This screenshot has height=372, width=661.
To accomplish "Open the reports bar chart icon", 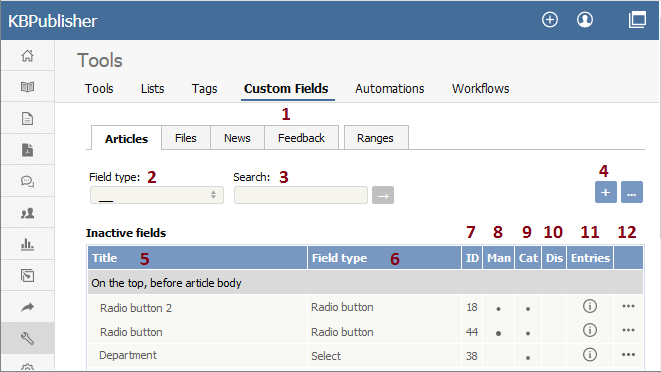I will [27, 244].
